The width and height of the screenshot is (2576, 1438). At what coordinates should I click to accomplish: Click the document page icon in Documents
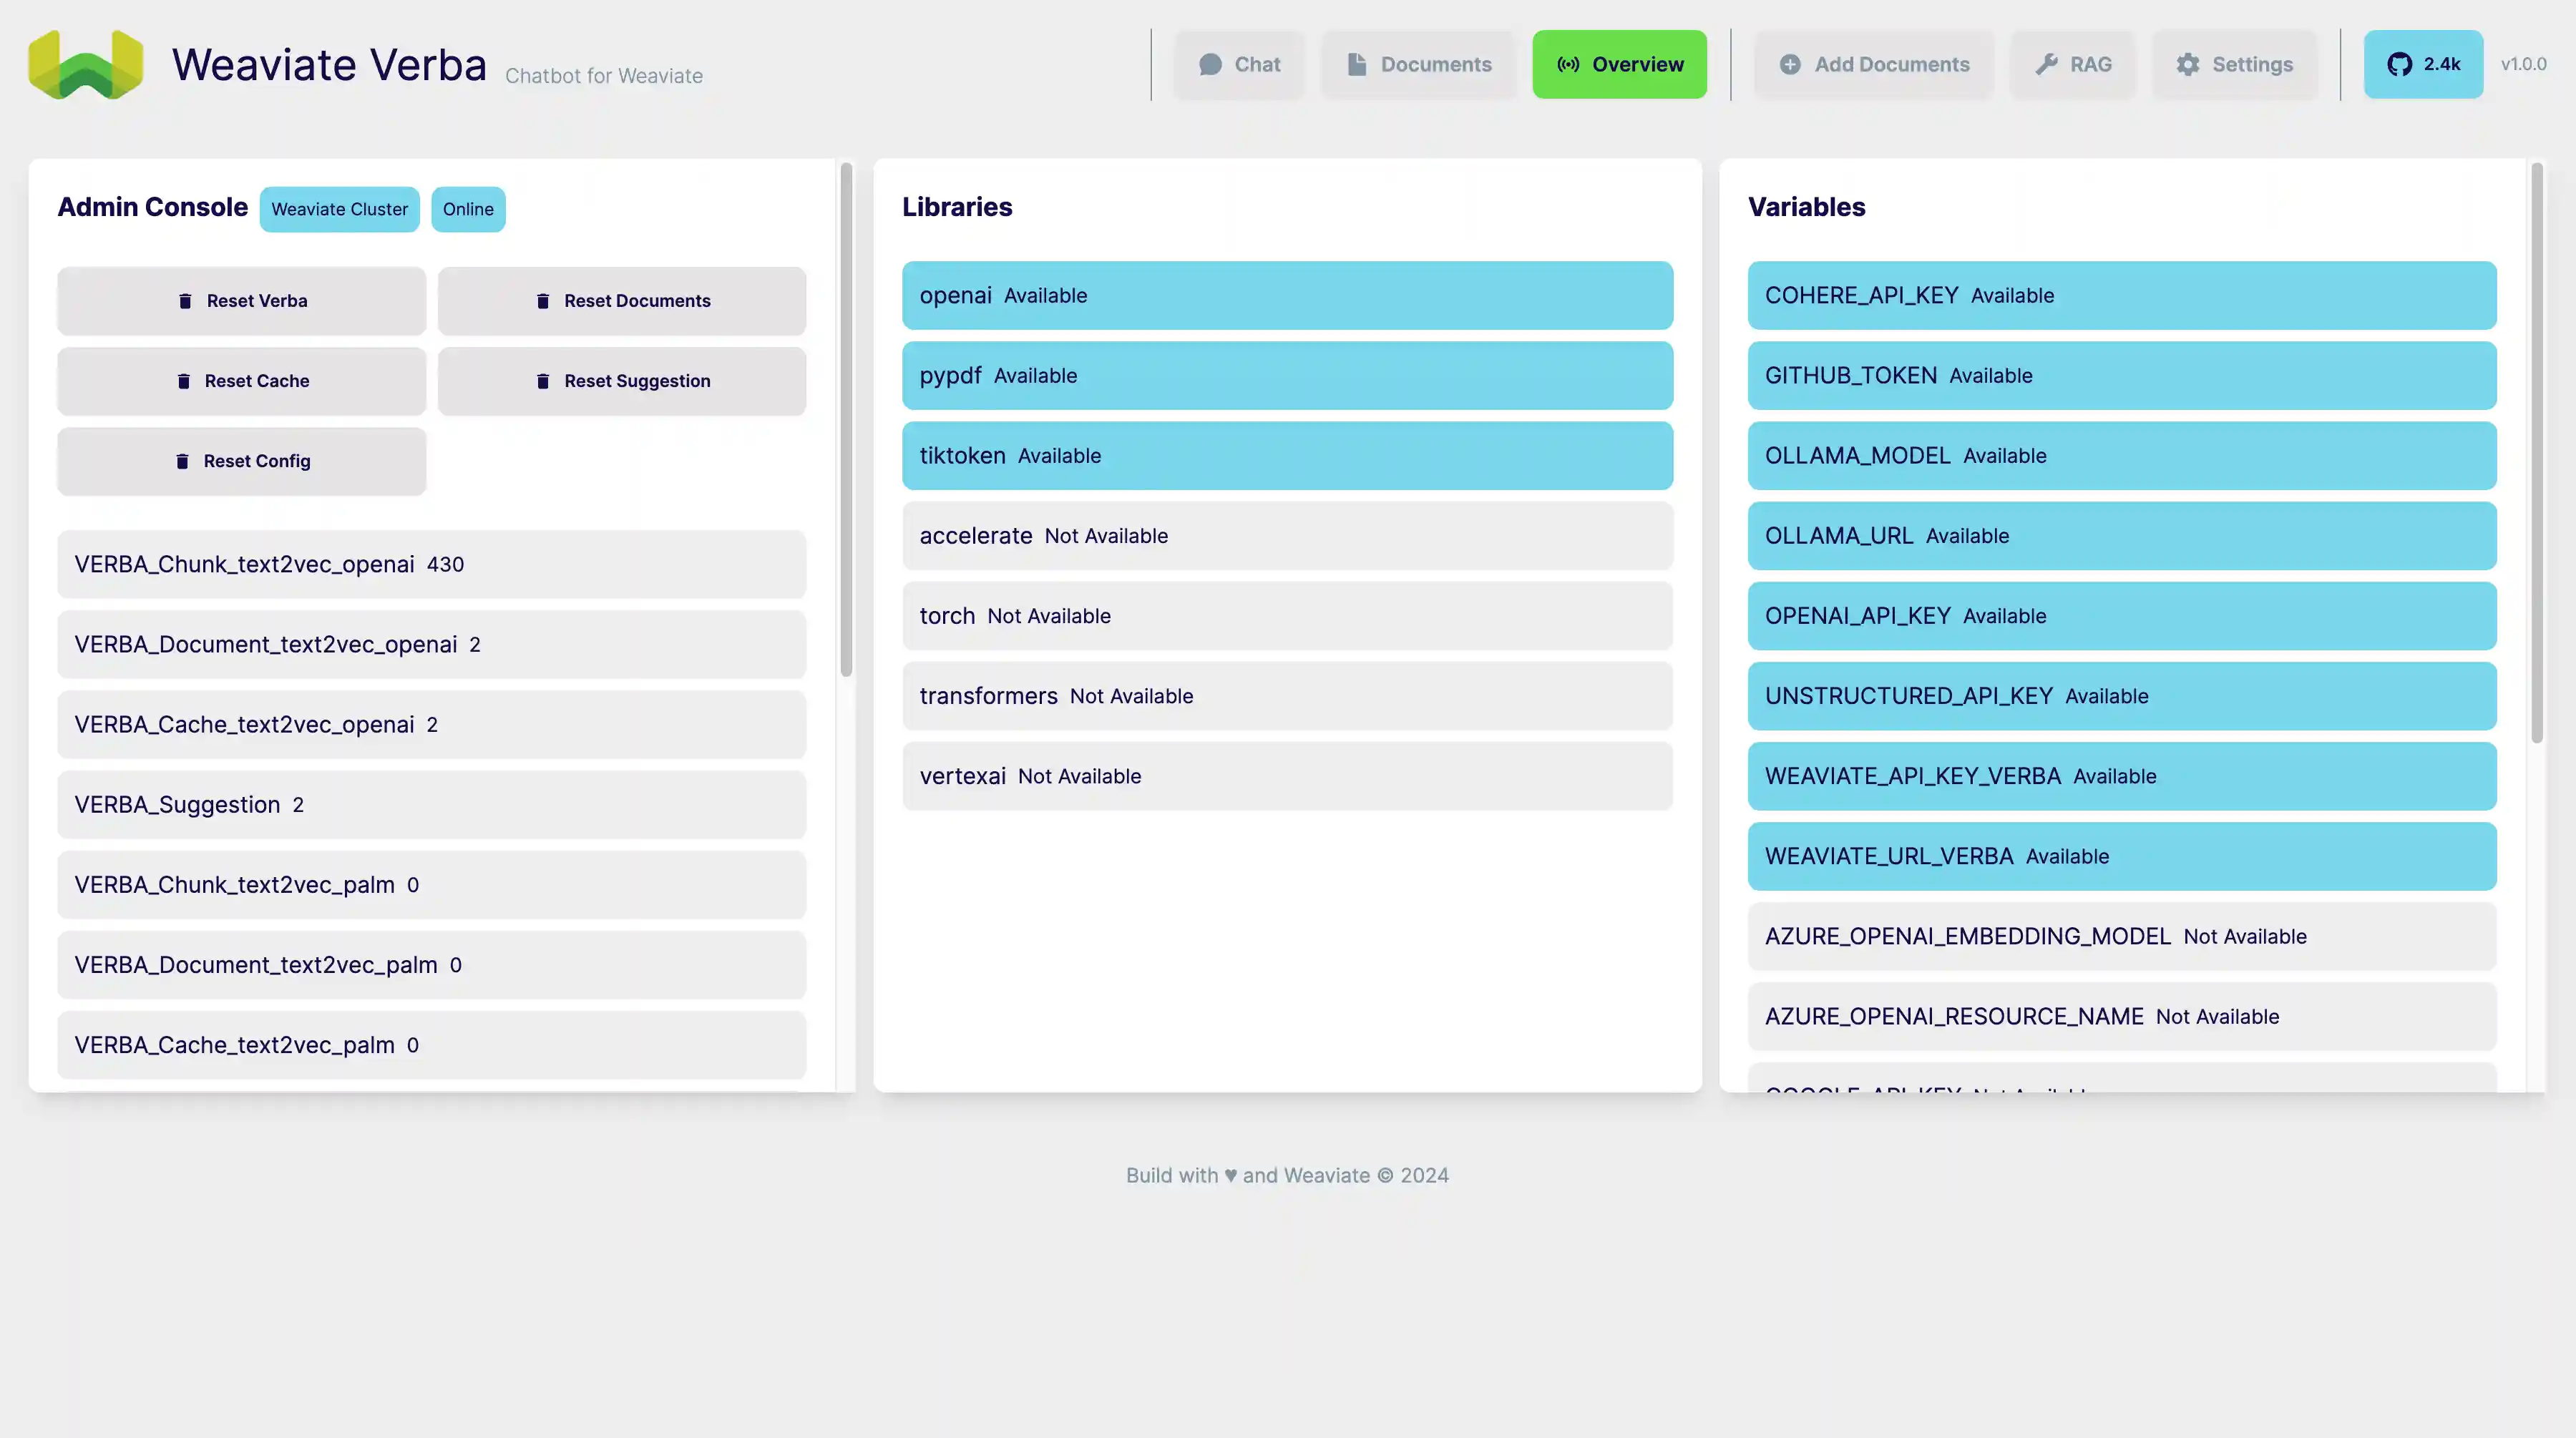tap(1357, 64)
